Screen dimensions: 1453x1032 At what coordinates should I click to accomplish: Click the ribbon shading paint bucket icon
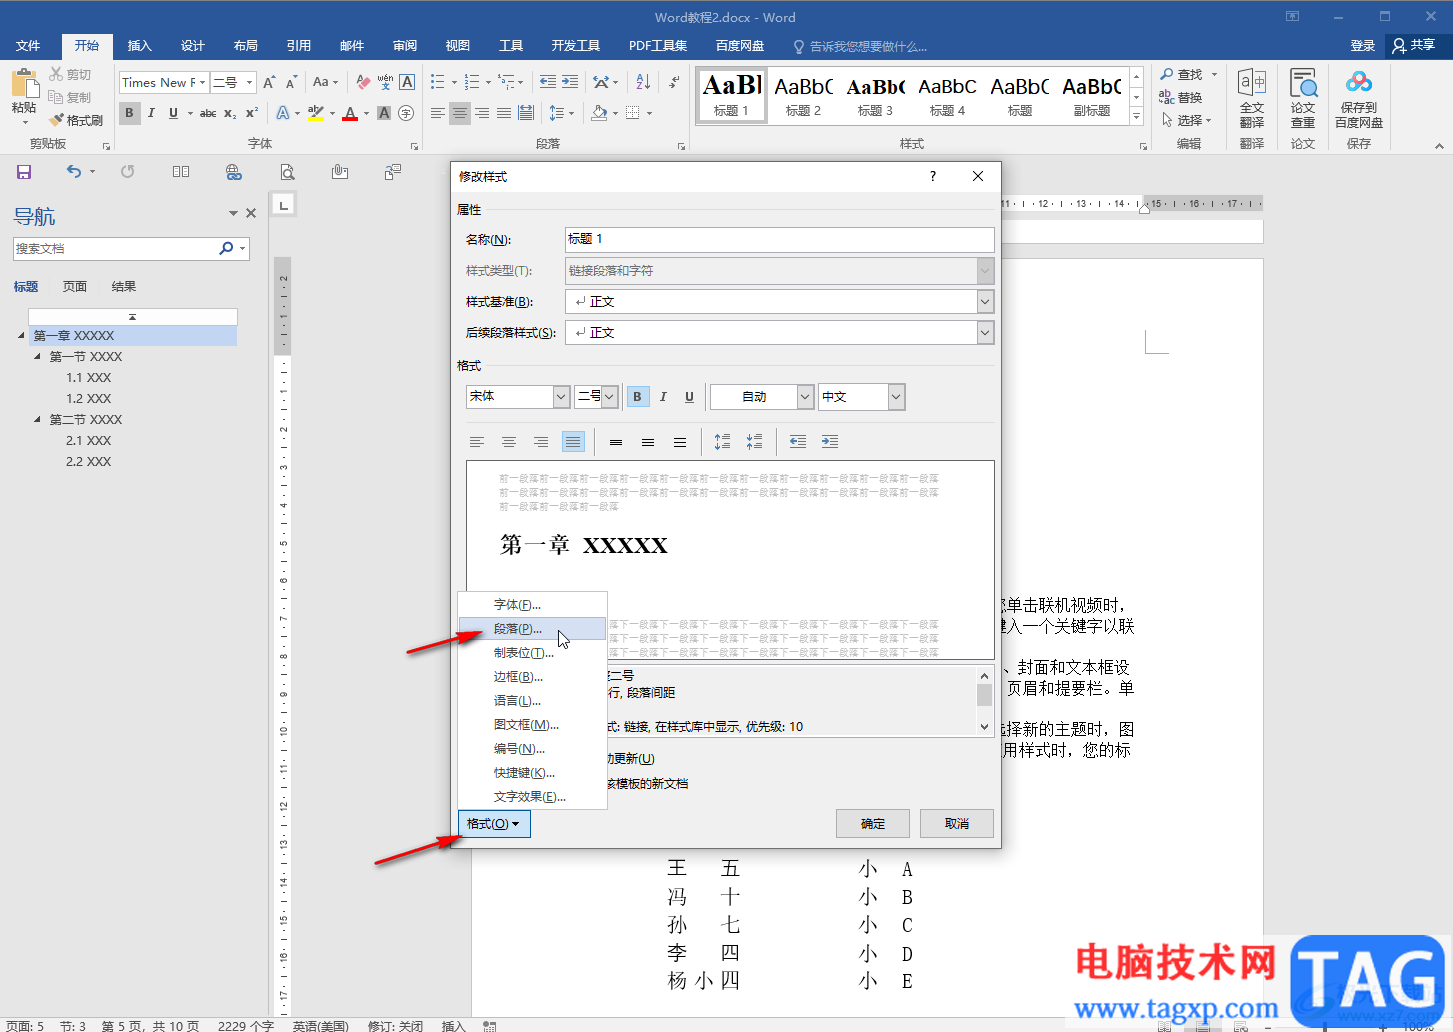coord(599,113)
